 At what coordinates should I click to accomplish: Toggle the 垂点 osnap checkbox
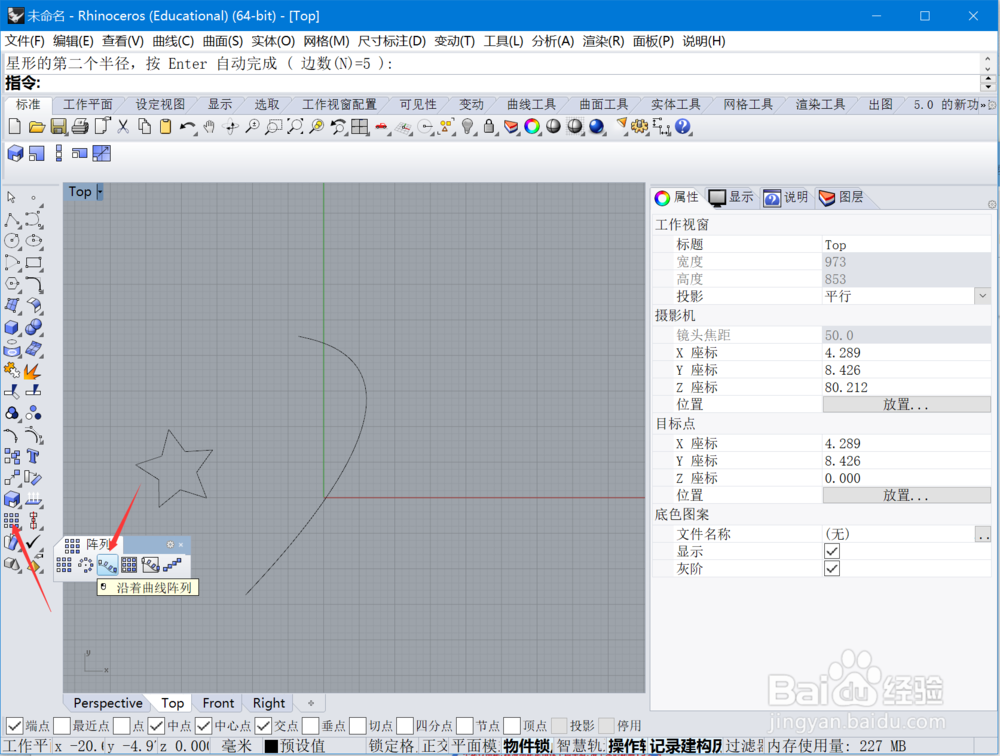pyautogui.click(x=311, y=725)
